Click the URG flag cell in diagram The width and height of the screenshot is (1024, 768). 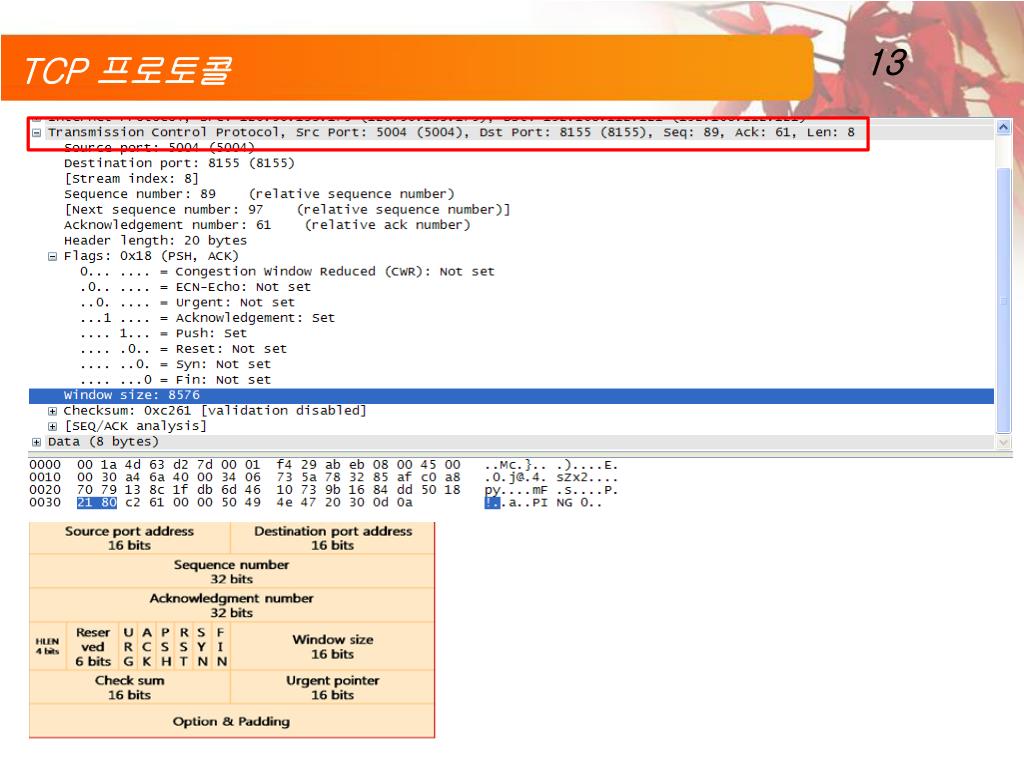(129, 647)
